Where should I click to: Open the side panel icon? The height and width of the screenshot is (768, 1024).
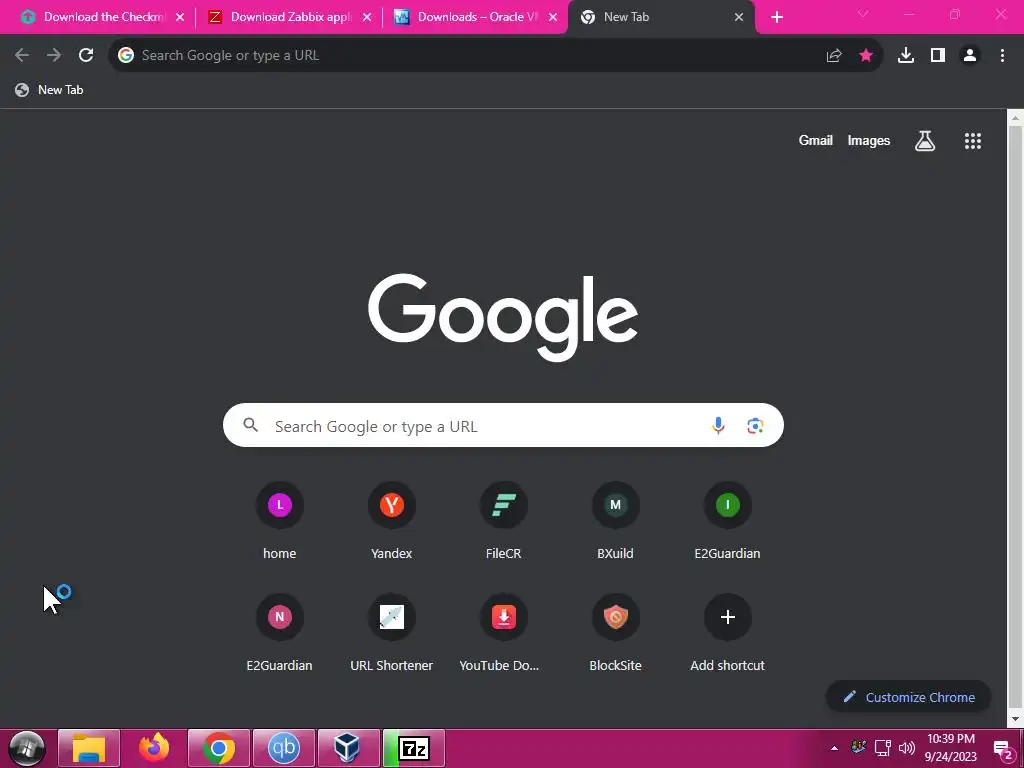938,56
